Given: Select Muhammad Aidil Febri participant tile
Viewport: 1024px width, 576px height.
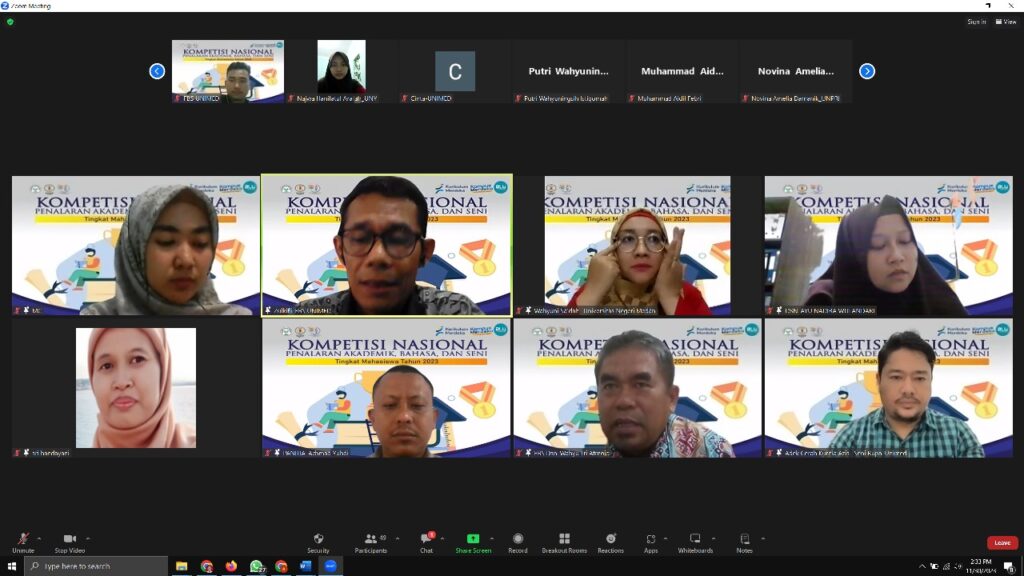Looking at the screenshot, I should [x=682, y=71].
